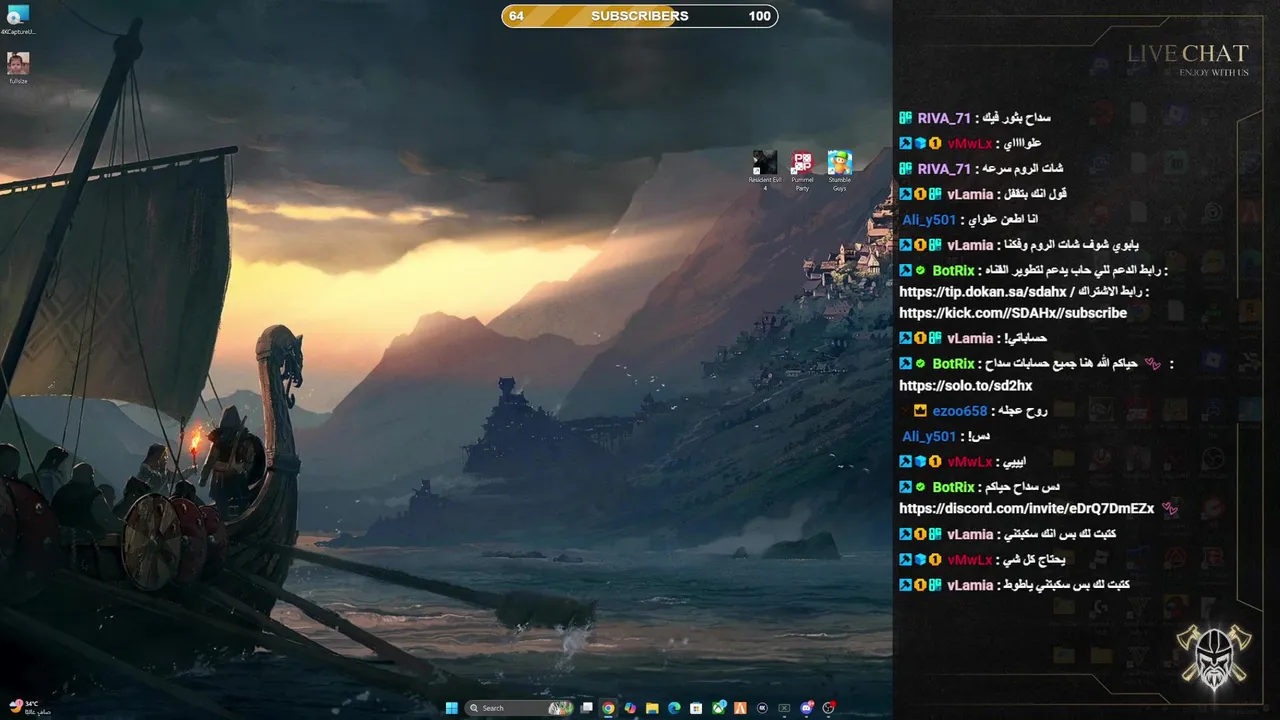The image size is (1280, 720).
Task: Click the subscriber goal number 100
Action: pyautogui.click(x=759, y=16)
